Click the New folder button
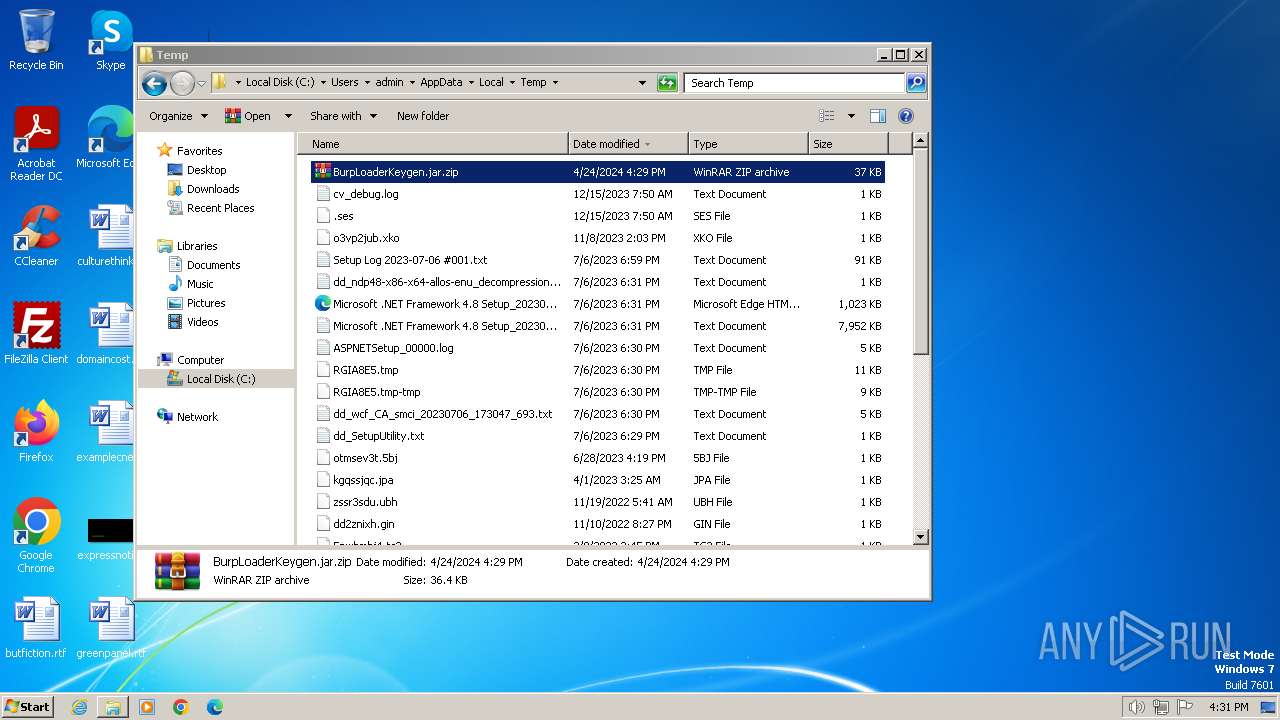The image size is (1280, 720). point(423,116)
